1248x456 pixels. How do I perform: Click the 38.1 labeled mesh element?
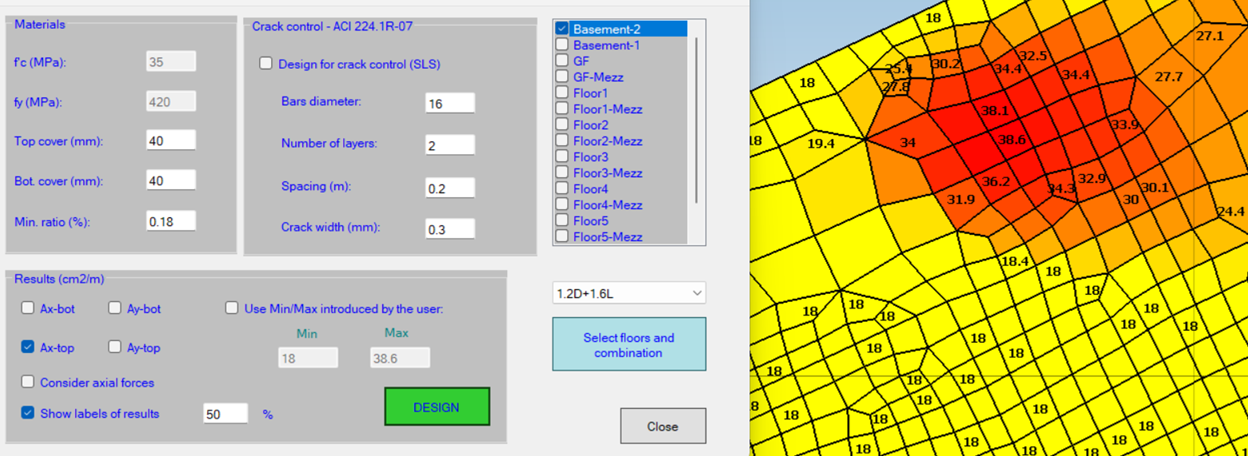[994, 111]
